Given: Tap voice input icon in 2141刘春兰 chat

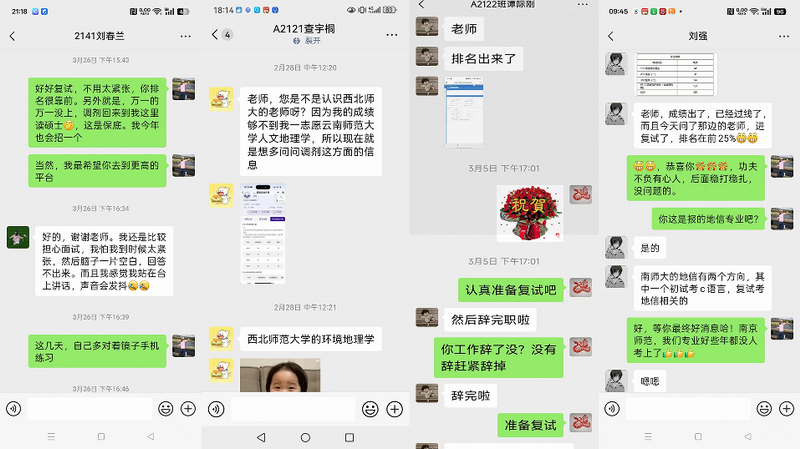Looking at the screenshot, I should (13, 408).
